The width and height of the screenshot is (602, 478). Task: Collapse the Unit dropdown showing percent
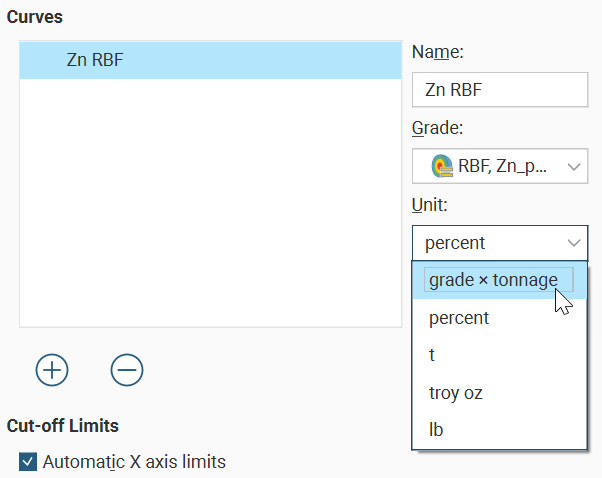pos(574,243)
